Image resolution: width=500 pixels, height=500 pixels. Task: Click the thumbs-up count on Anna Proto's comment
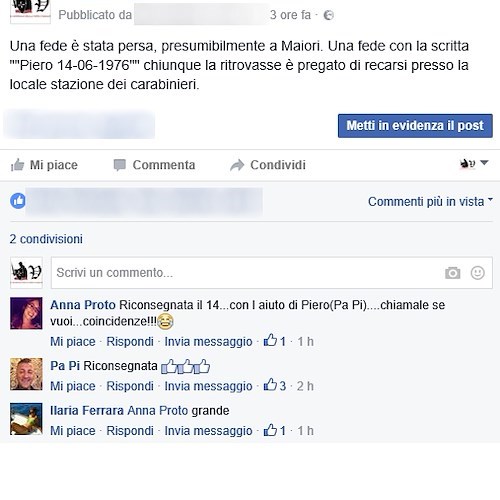pyautogui.click(x=275, y=341)
